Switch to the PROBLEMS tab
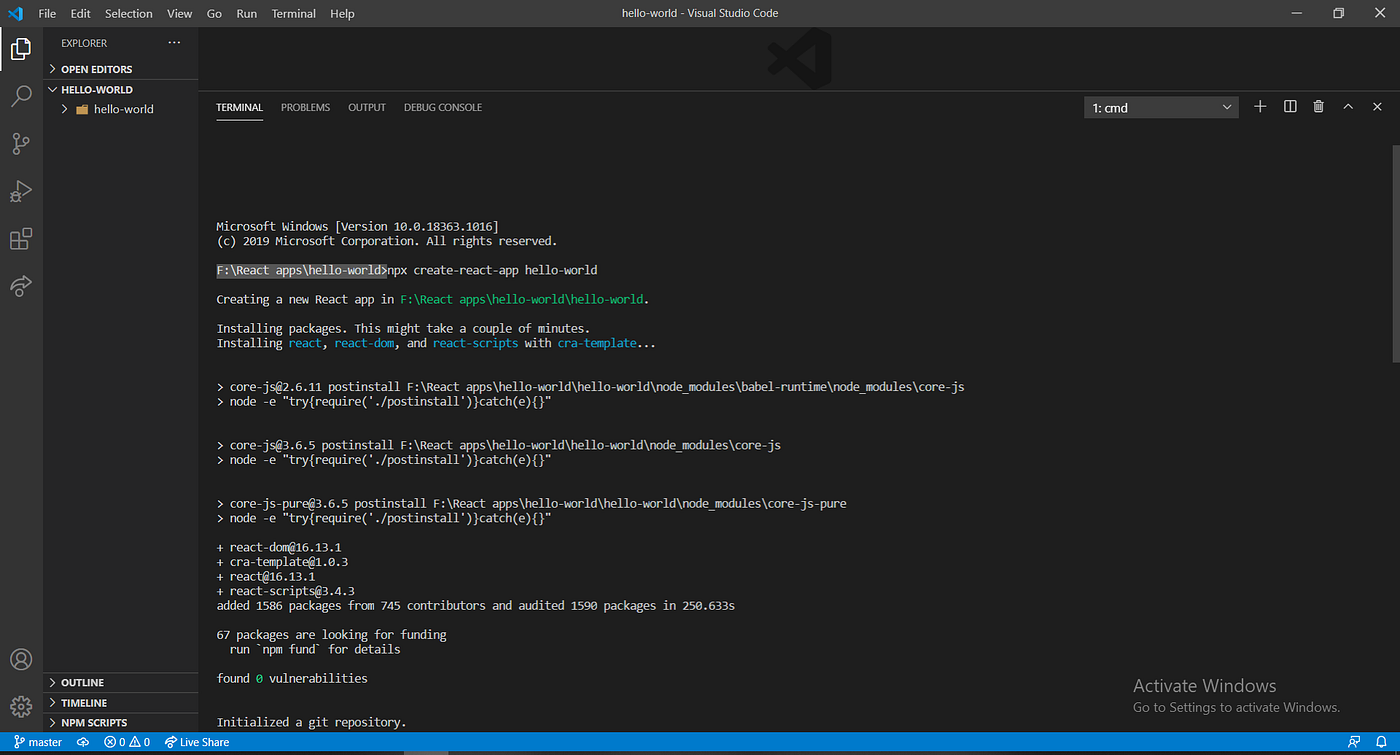The width and height of the screenshot is (1400, 755). 305,107
